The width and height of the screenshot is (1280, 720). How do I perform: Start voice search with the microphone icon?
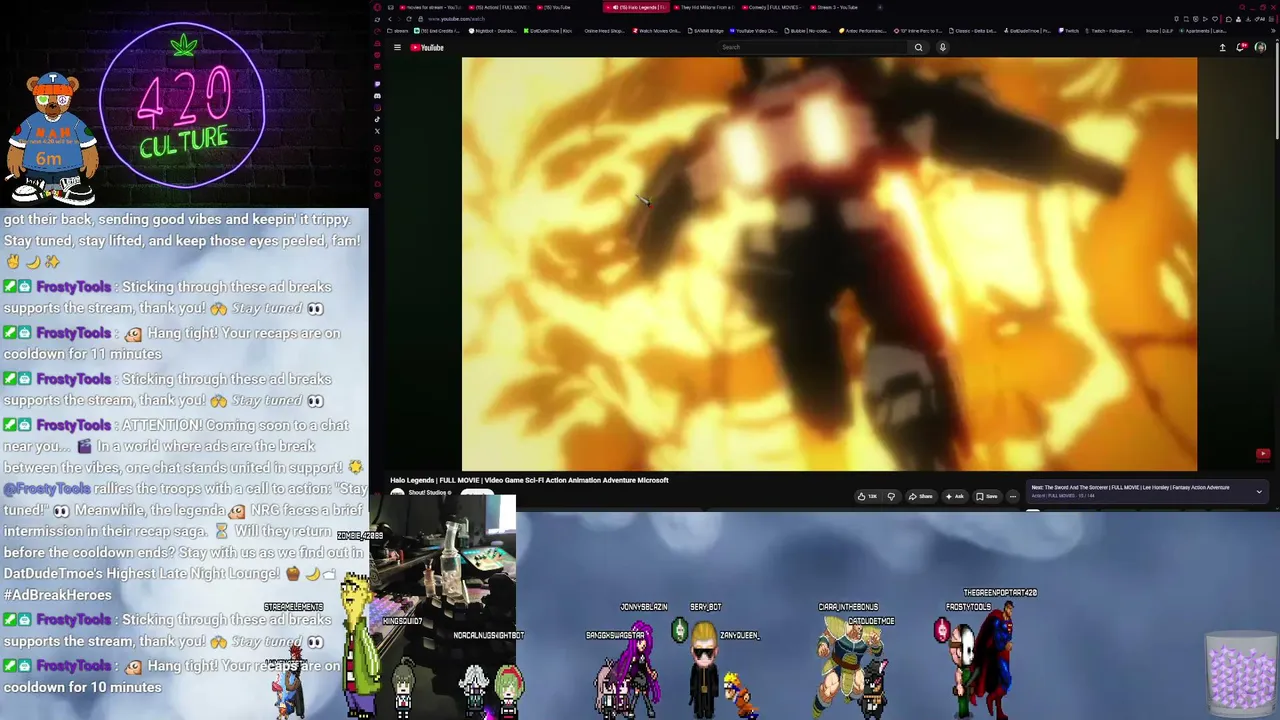tap(942, 47)
